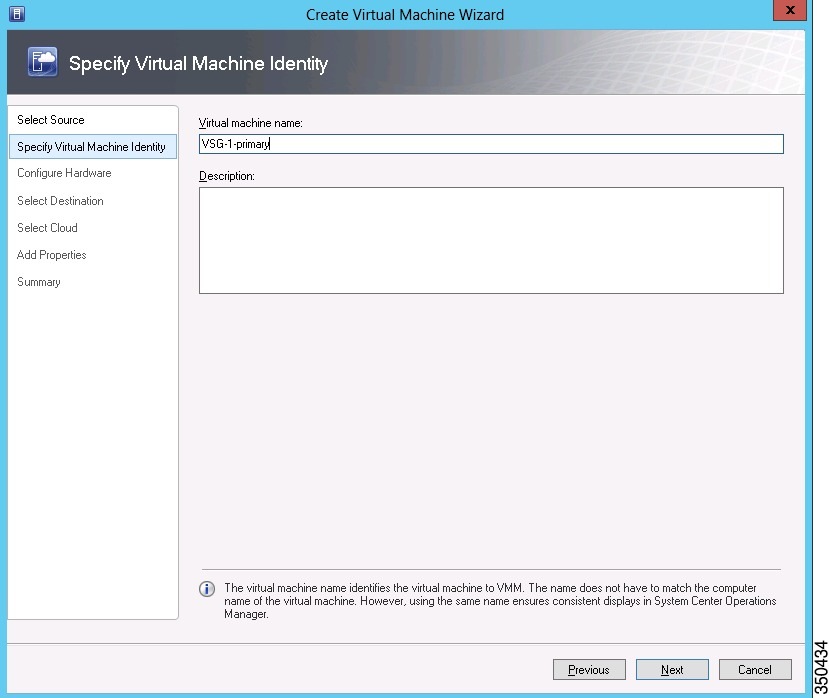Image resolution: width=829 pixels, height=698 pixels.
Task: Click the "Virtual machine name:" label
Action: click(x=250, y=123)
